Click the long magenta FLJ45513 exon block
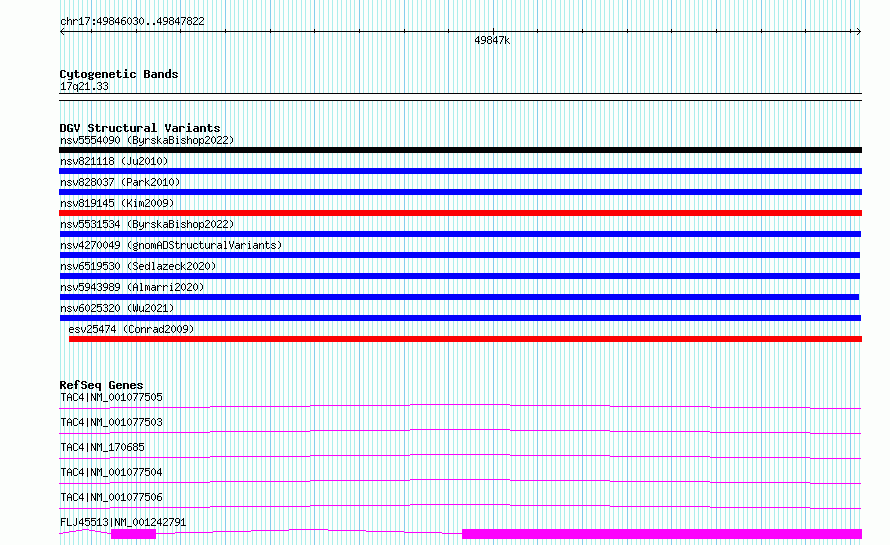 662,534
